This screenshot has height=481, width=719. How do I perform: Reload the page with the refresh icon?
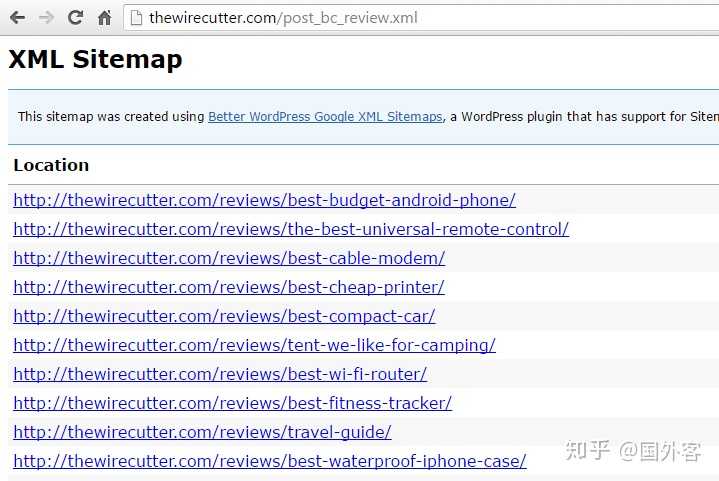(x=75, y=17)
